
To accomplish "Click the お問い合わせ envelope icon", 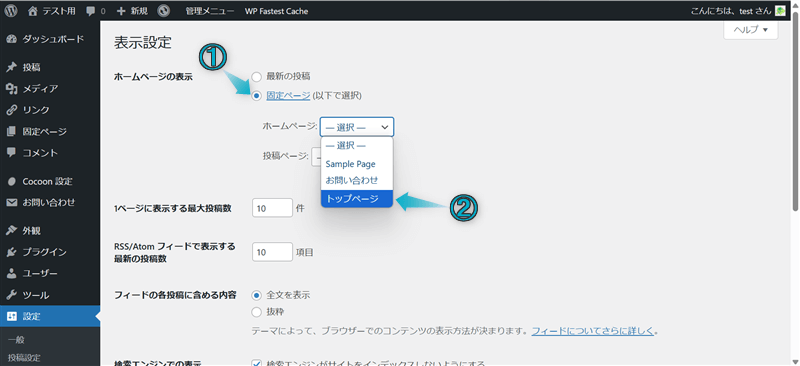I will [x=12, y=203].
